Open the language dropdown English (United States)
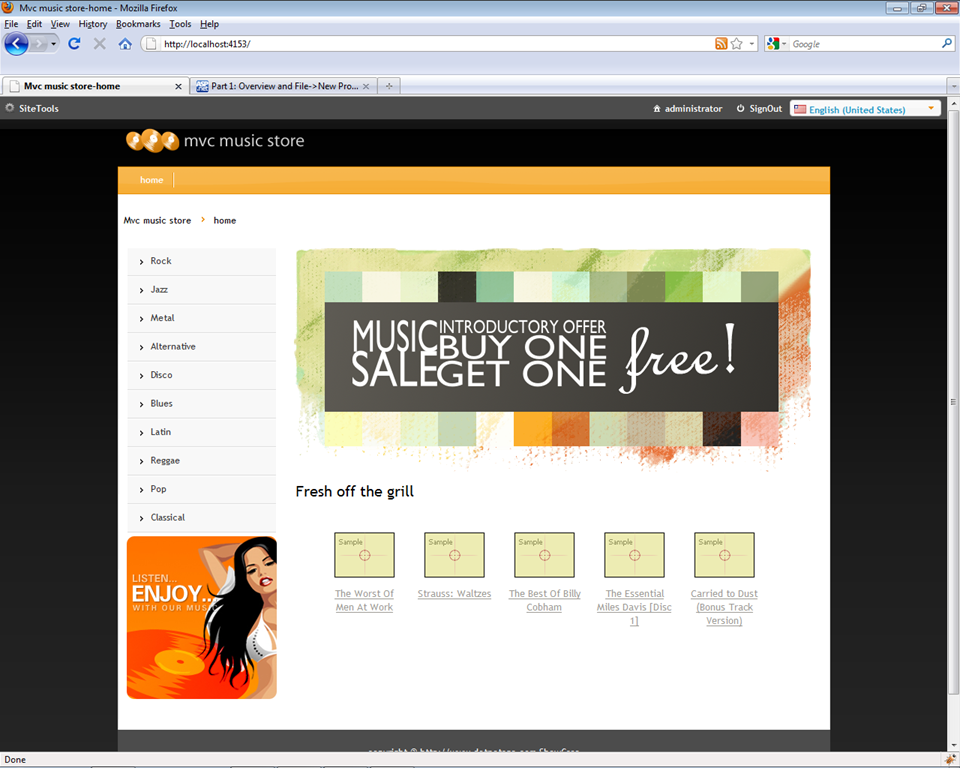Image resolution: width=960 pixels, height=768 pixels. tap(865, 109)
